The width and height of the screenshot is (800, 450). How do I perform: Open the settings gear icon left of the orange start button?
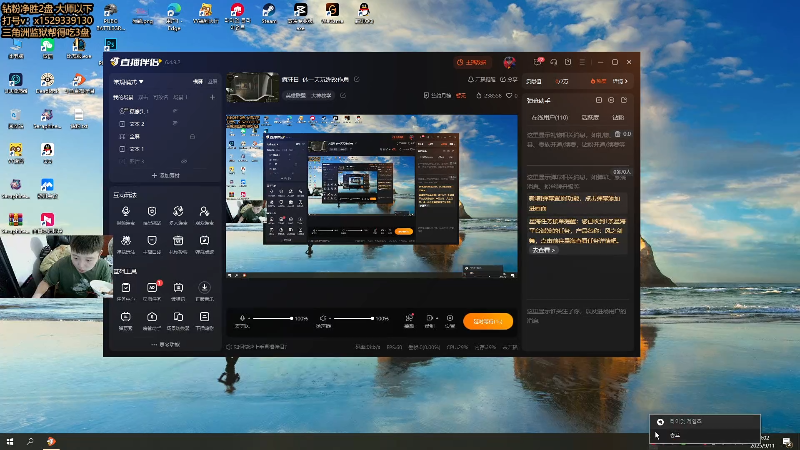pos(449,318)
